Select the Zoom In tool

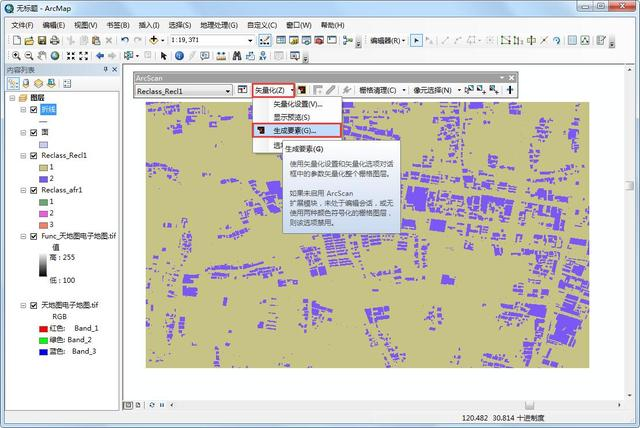16,56
